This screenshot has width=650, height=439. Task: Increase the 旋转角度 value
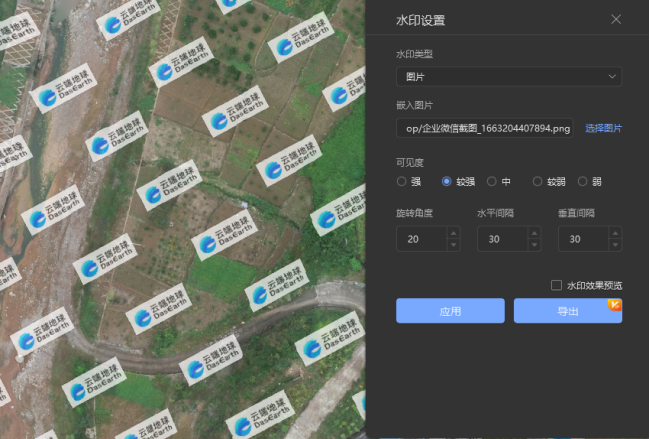454,233
